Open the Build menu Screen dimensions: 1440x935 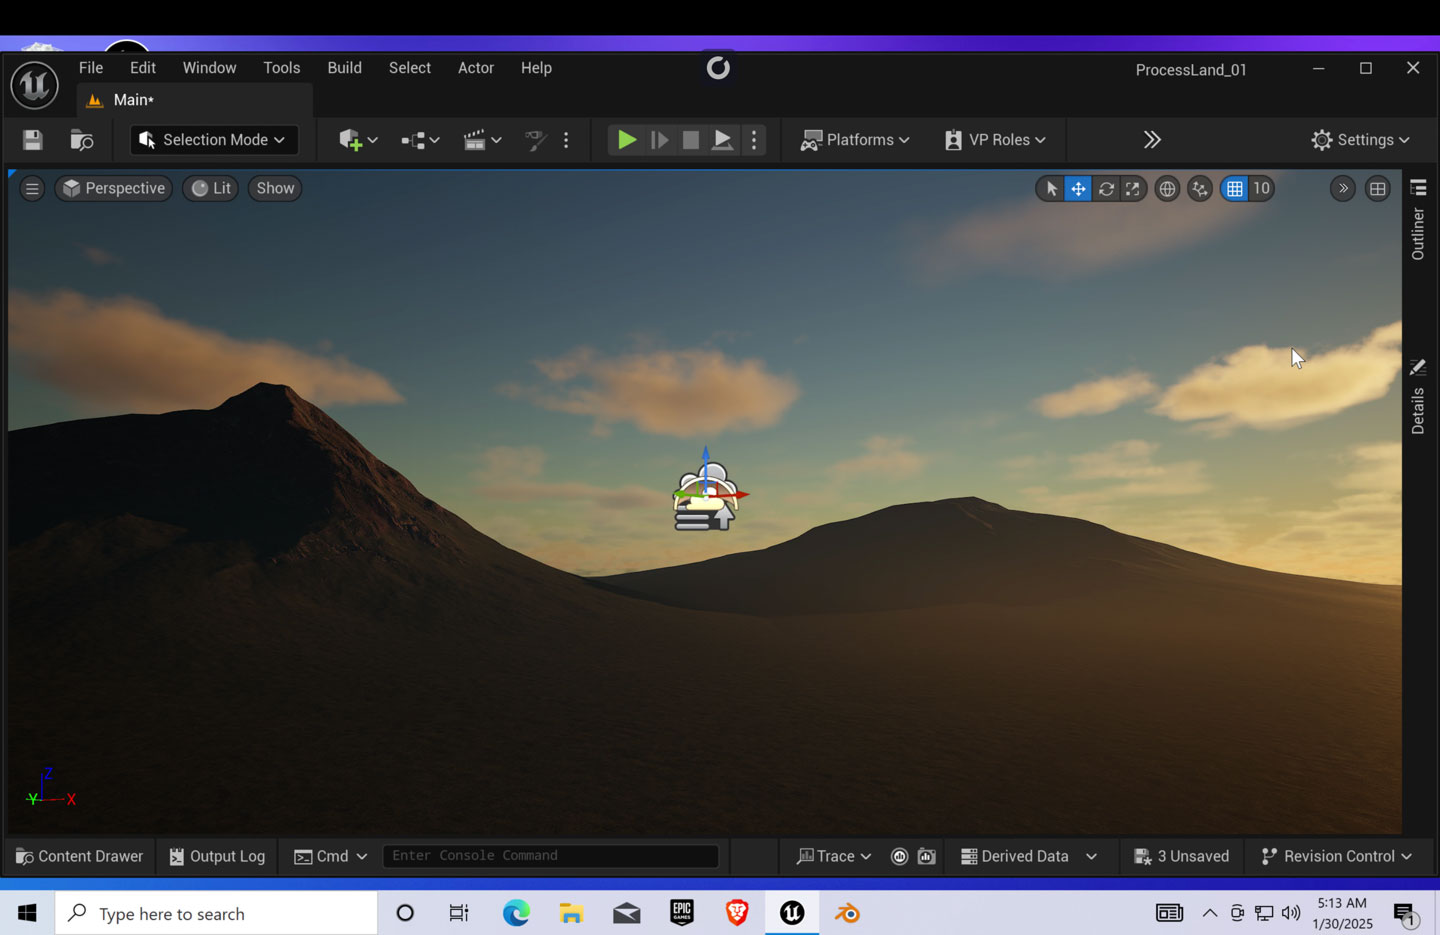[344, 68]
